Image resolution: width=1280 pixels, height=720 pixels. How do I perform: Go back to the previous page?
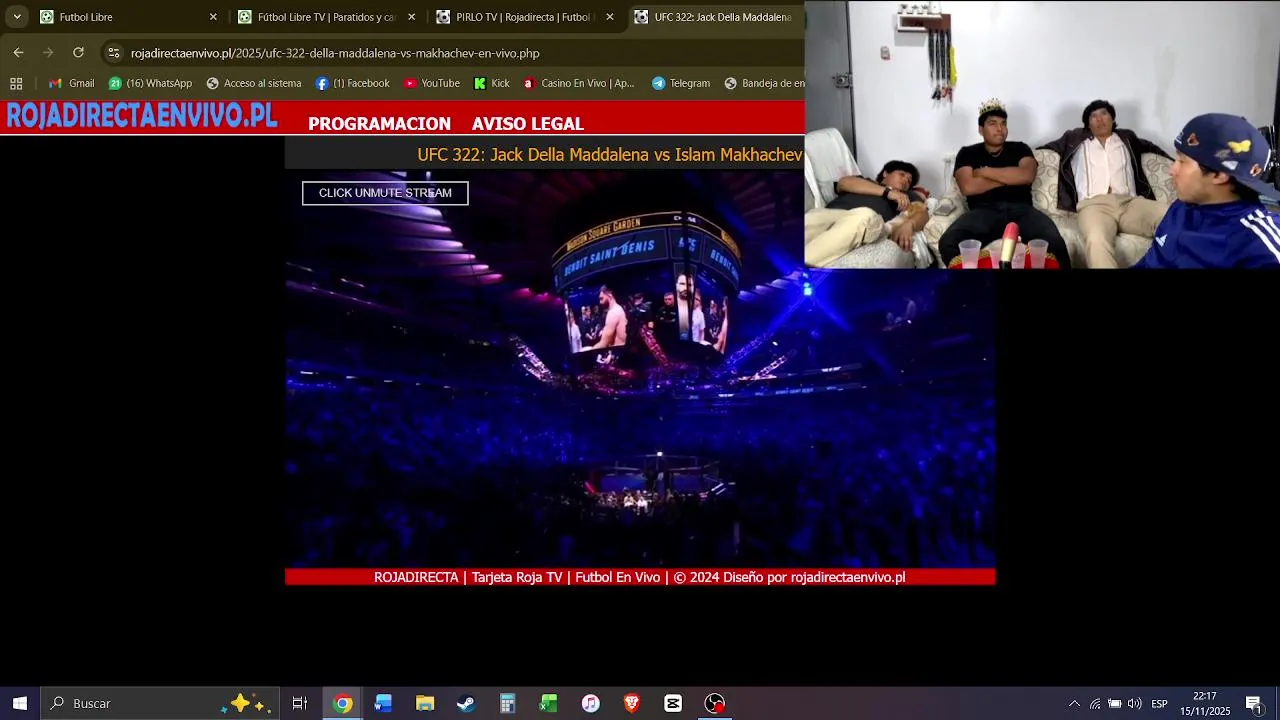[x=18, y=53]
